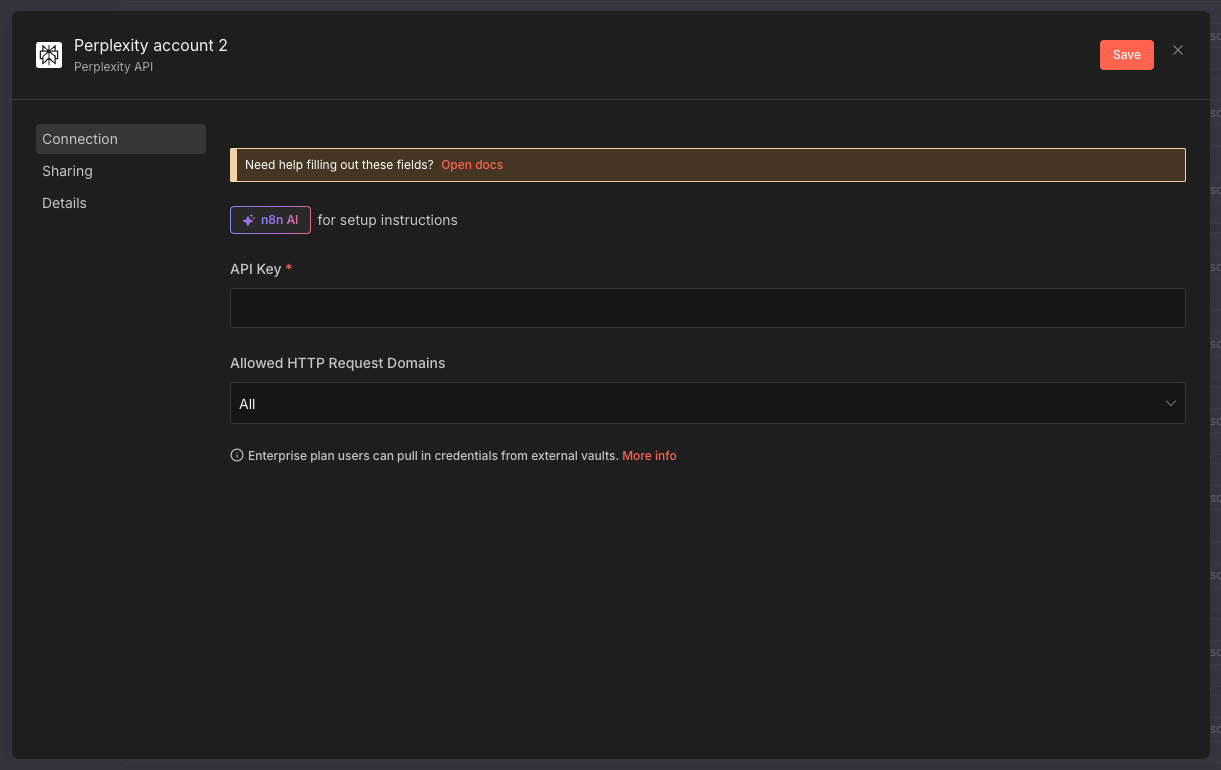Open docs link in the help banner
Viewport: 1221px width, 770px height.
pyautogui.click(x=472, y=165)
